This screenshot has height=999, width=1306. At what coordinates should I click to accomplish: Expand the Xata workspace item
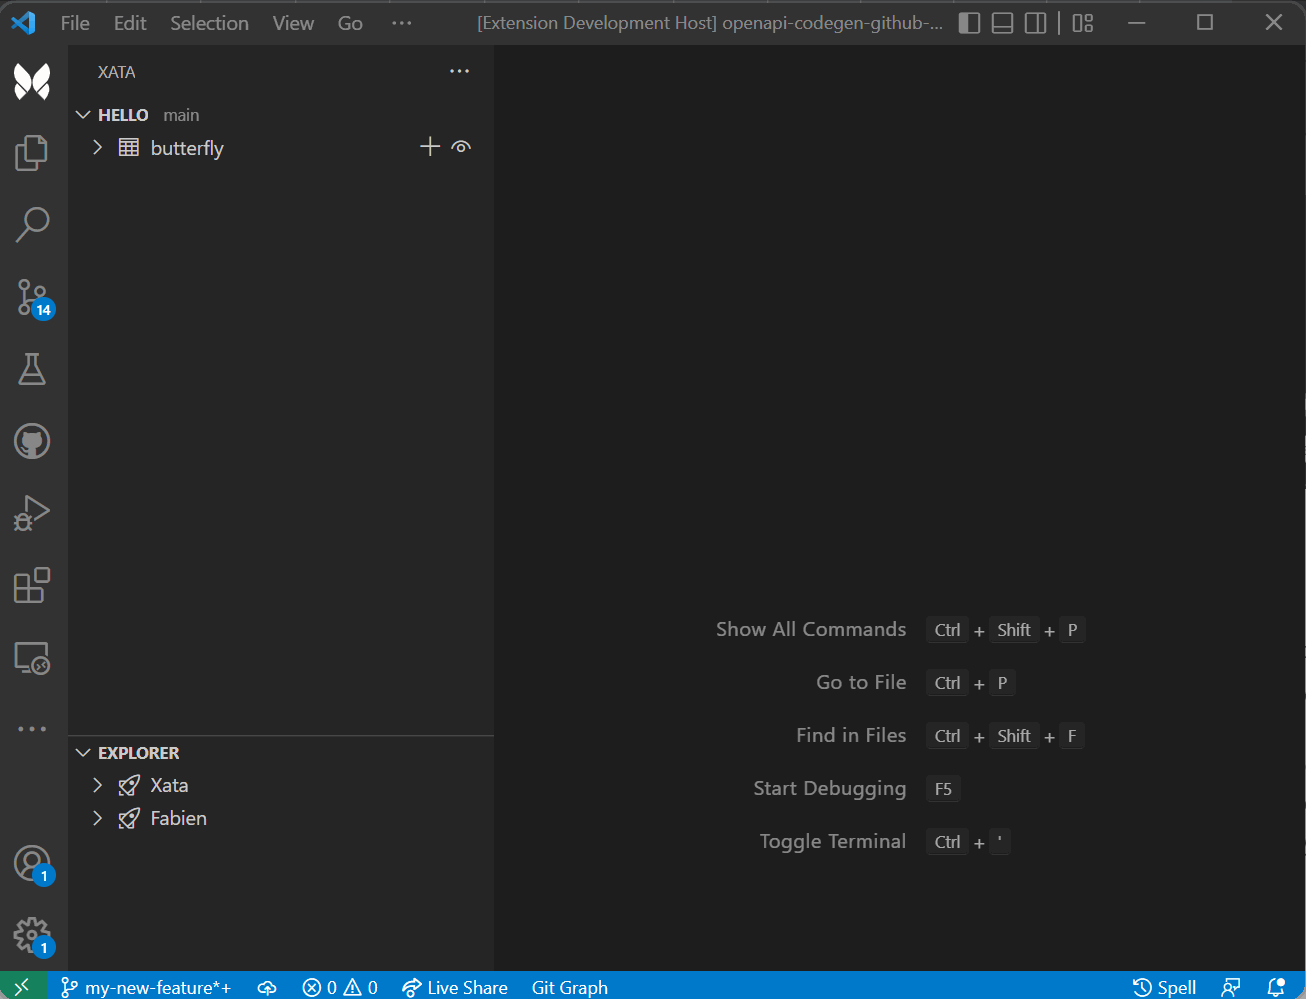coord(97,785)
